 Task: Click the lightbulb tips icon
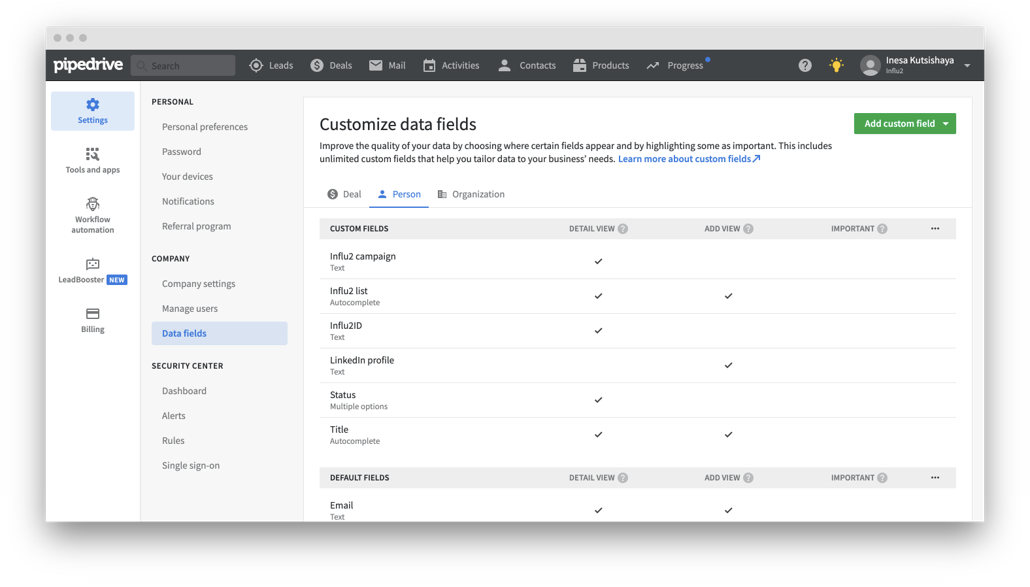point(836,66)
